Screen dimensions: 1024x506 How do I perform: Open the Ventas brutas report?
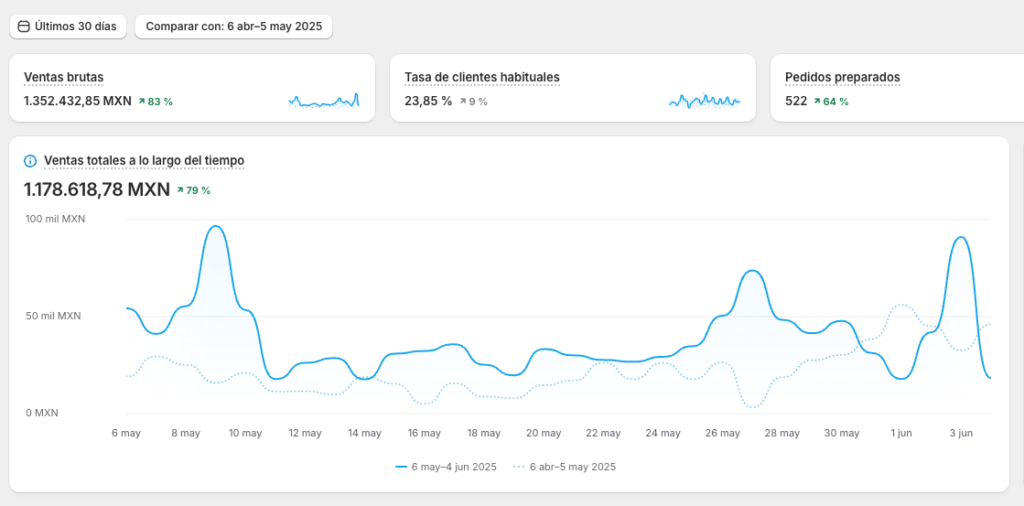[64, 77]
